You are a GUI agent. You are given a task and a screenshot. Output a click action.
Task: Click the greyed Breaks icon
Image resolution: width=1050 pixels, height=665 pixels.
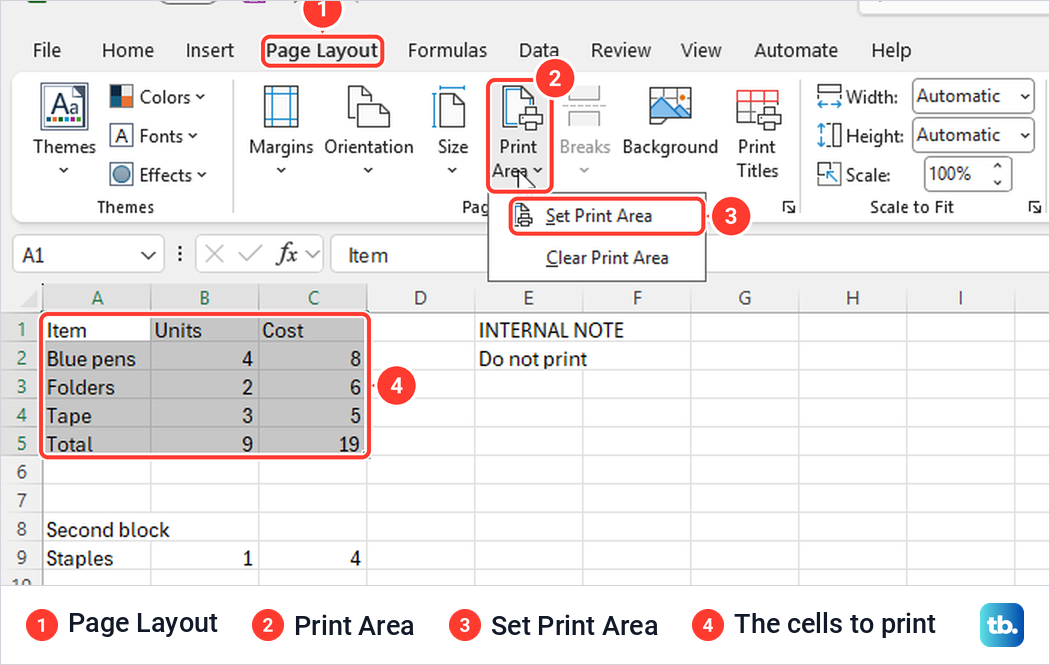[584, 106]
